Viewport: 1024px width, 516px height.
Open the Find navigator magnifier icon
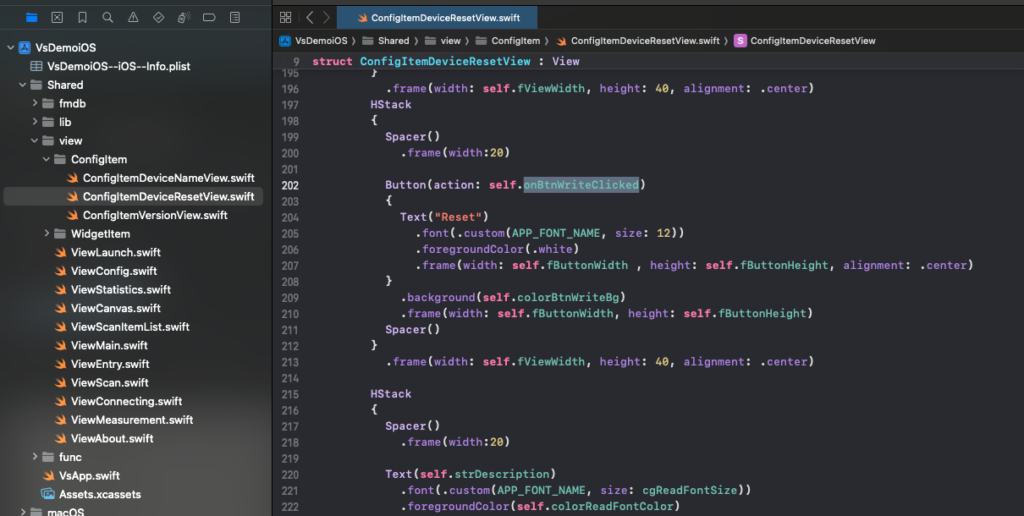tap(107, 17)
